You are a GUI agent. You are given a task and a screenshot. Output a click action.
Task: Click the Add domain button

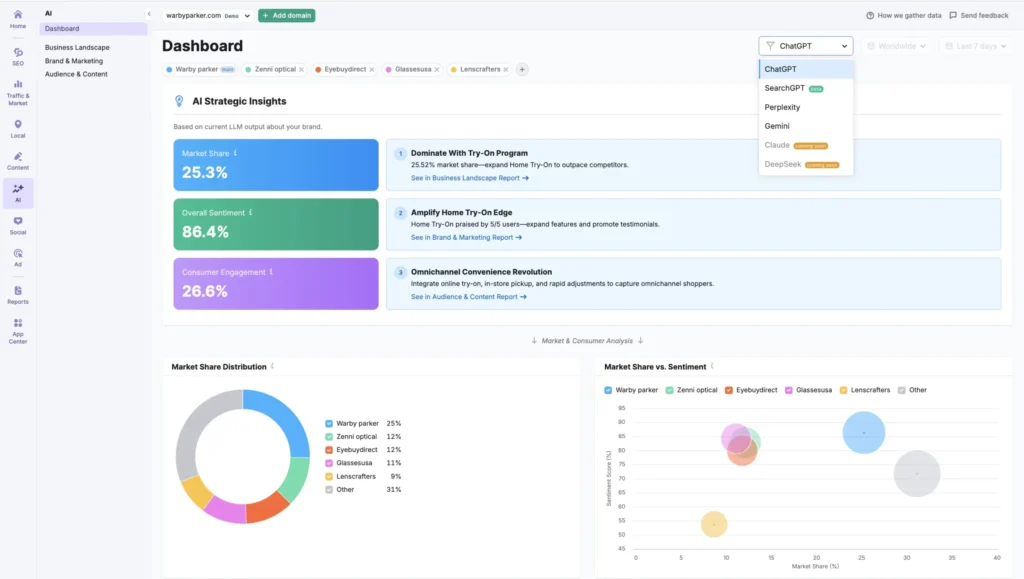pos(286,16)
